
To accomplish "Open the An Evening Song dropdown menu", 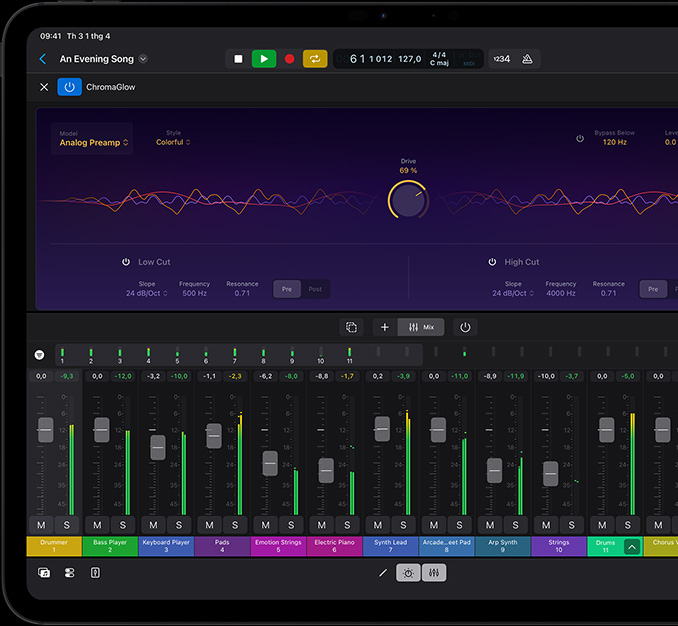I will 143,59.
